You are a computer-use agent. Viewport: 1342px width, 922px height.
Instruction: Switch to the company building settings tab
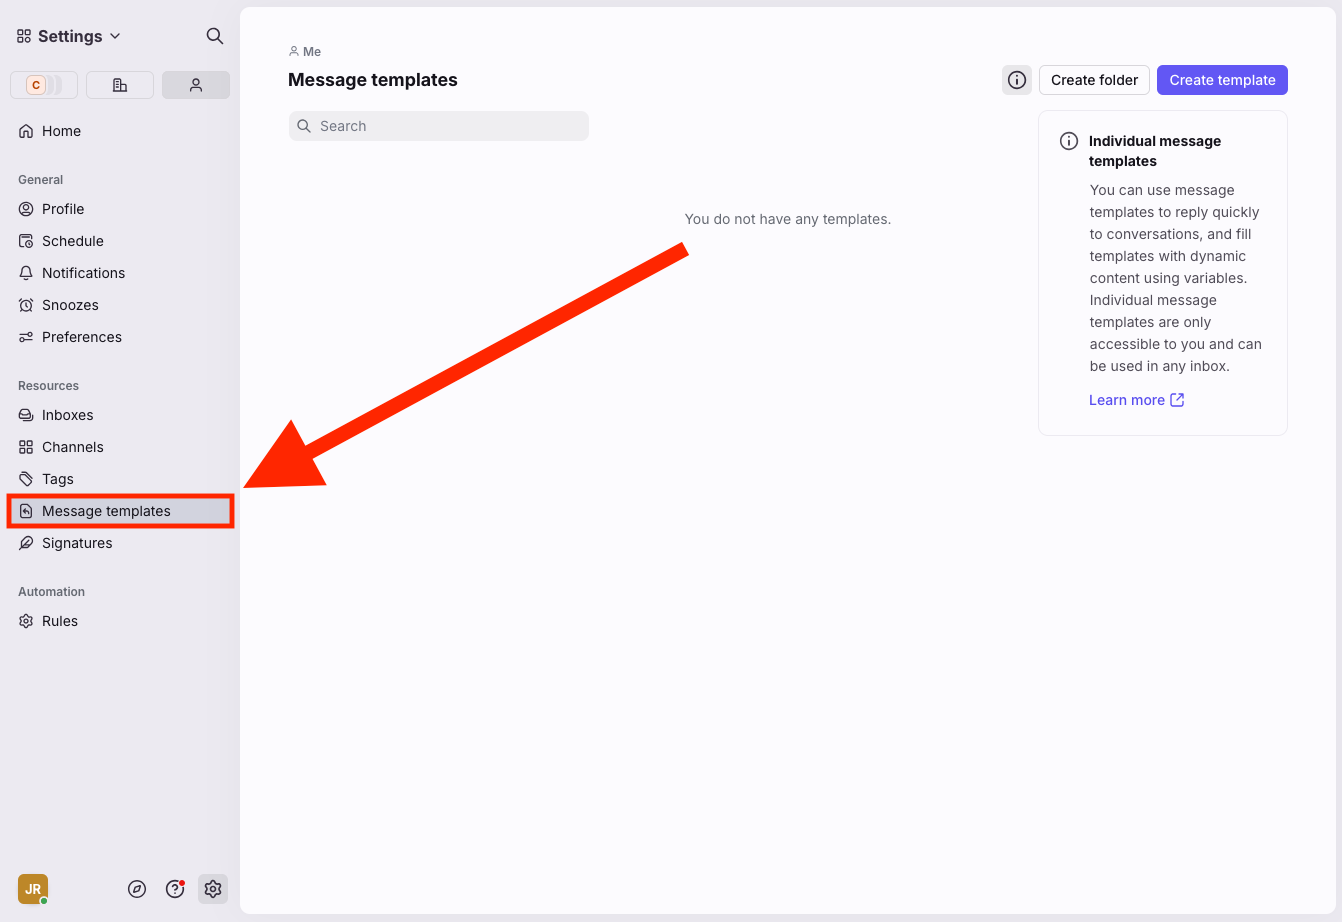pyautogui.click(x=120, y=85)
